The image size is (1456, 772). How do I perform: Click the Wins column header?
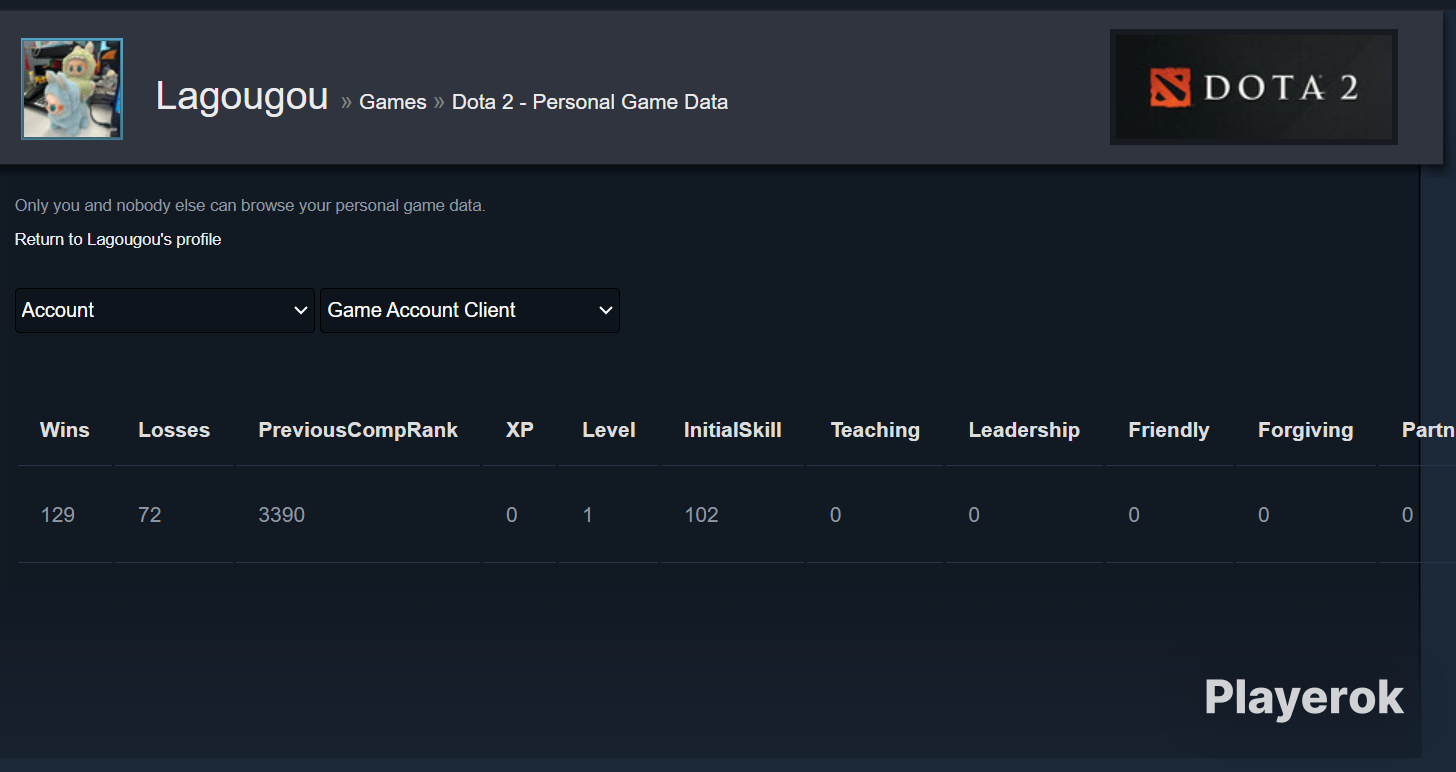(65, 430)
